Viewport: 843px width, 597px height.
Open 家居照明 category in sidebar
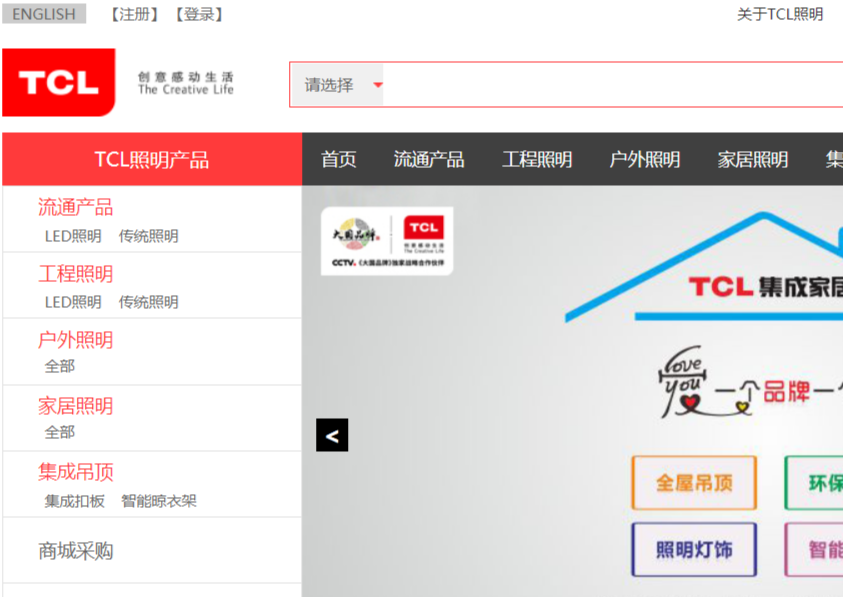[x=75, y=406]
